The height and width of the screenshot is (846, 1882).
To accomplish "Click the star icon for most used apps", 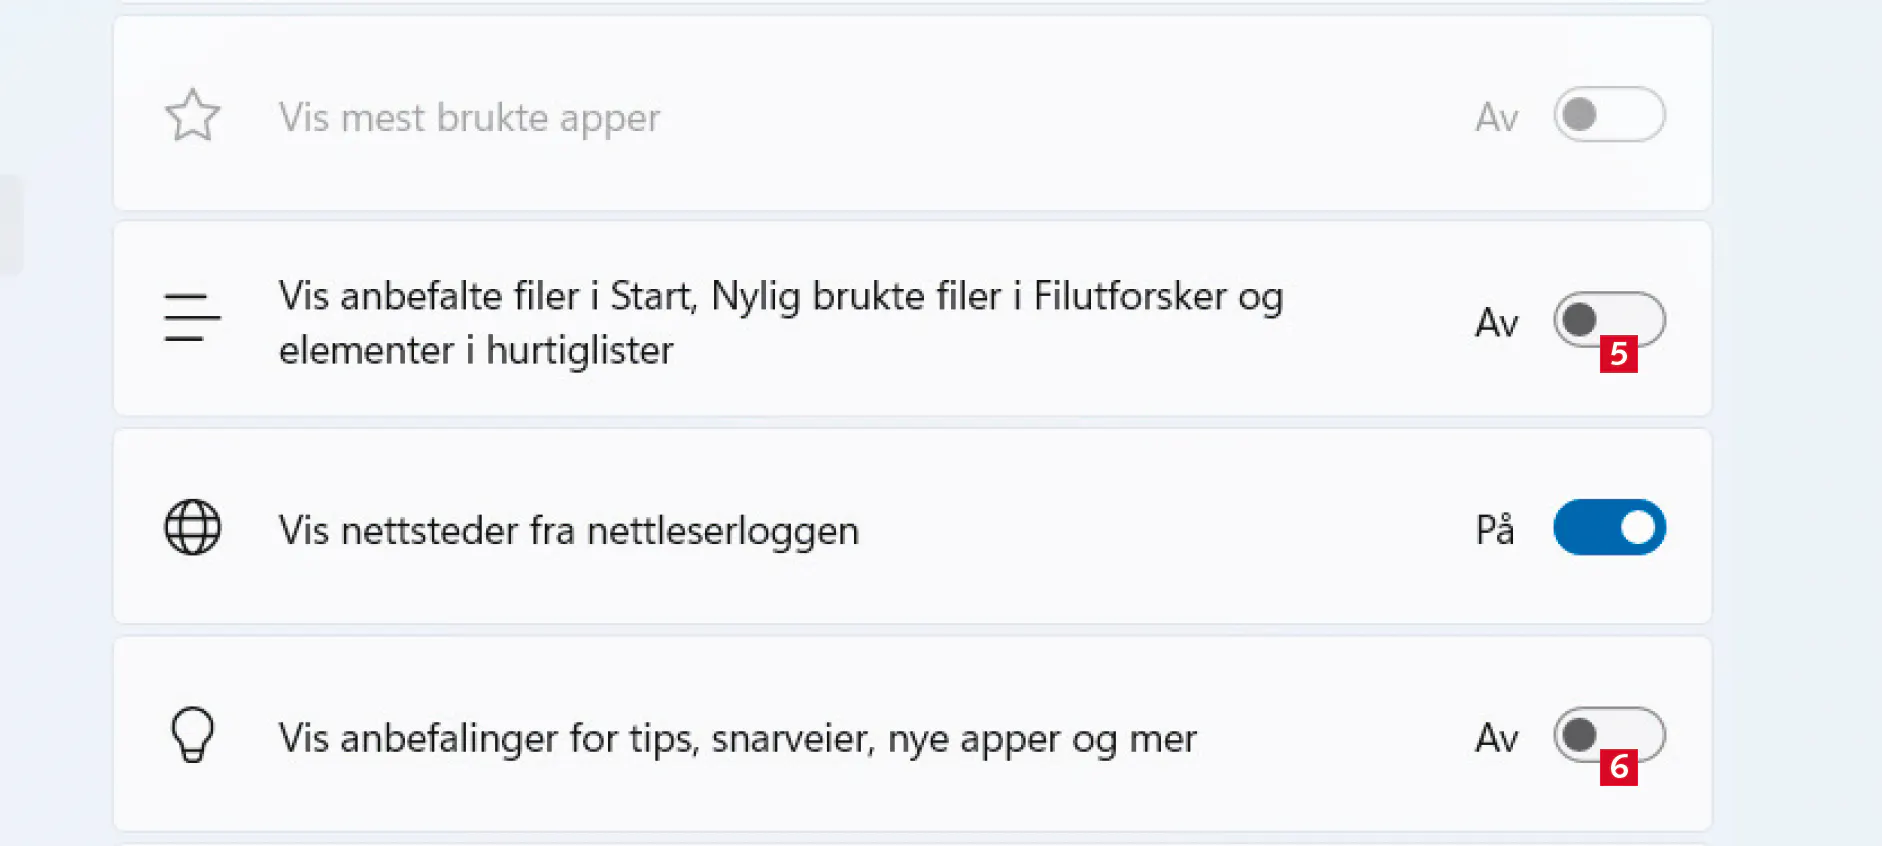I will point(192,116).
